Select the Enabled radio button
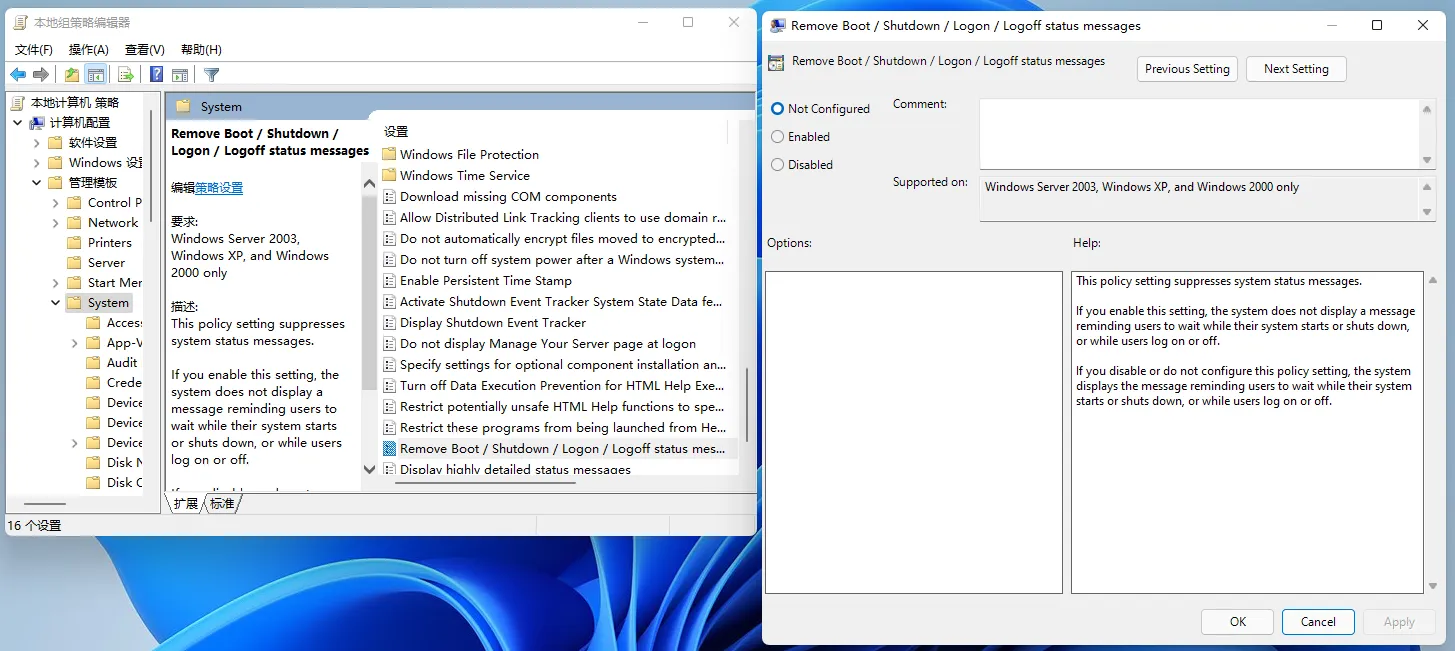Viewport: 1455px width, 651px height. click(778, 137)
